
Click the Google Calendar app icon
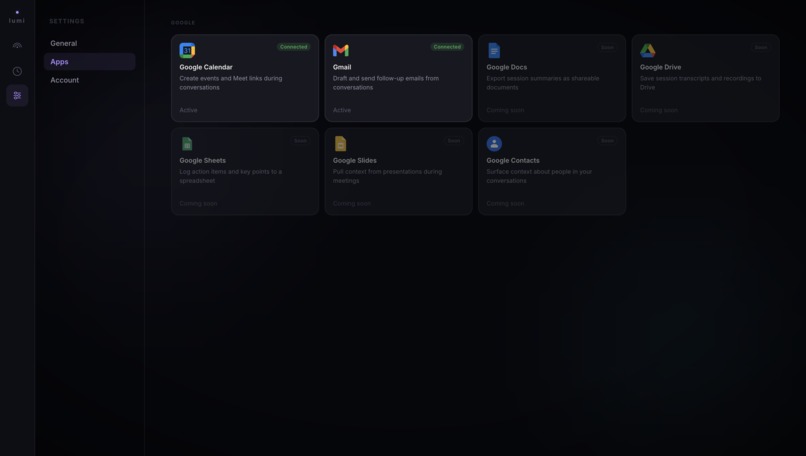pyautogui.click(x=187, y=50)
